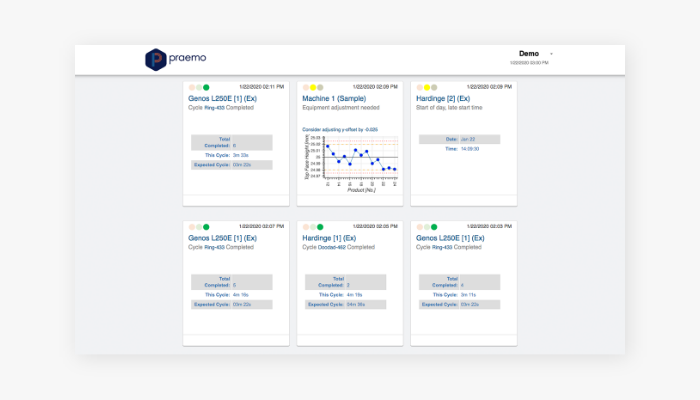
Task: Open the Hardinge [1] (Ex) card title
Action: [x=329, y=238]
